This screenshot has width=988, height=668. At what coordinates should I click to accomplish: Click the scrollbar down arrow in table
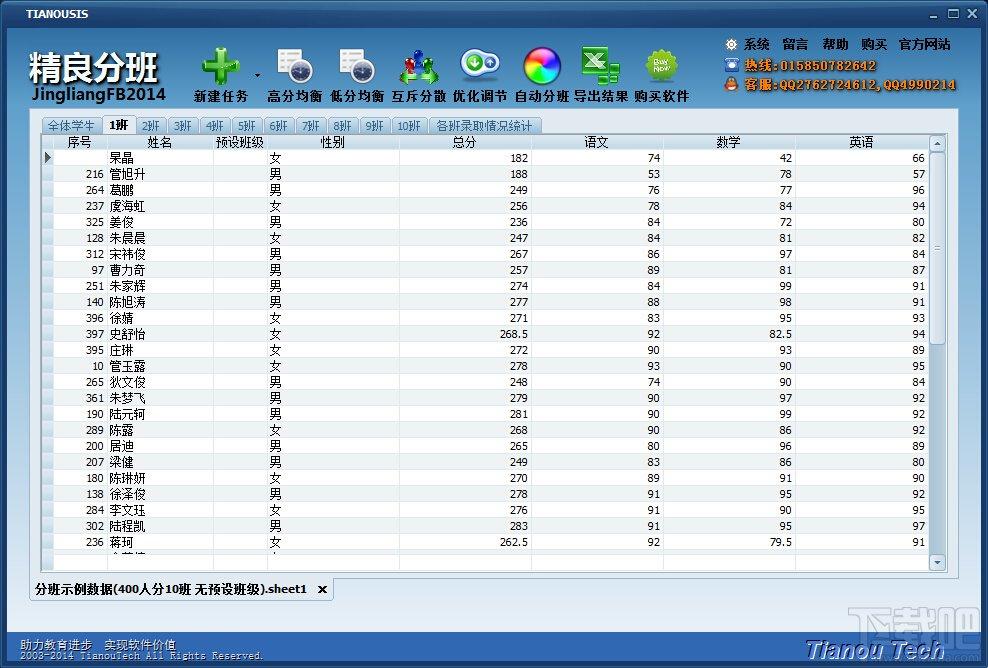[x=938, y=562]
